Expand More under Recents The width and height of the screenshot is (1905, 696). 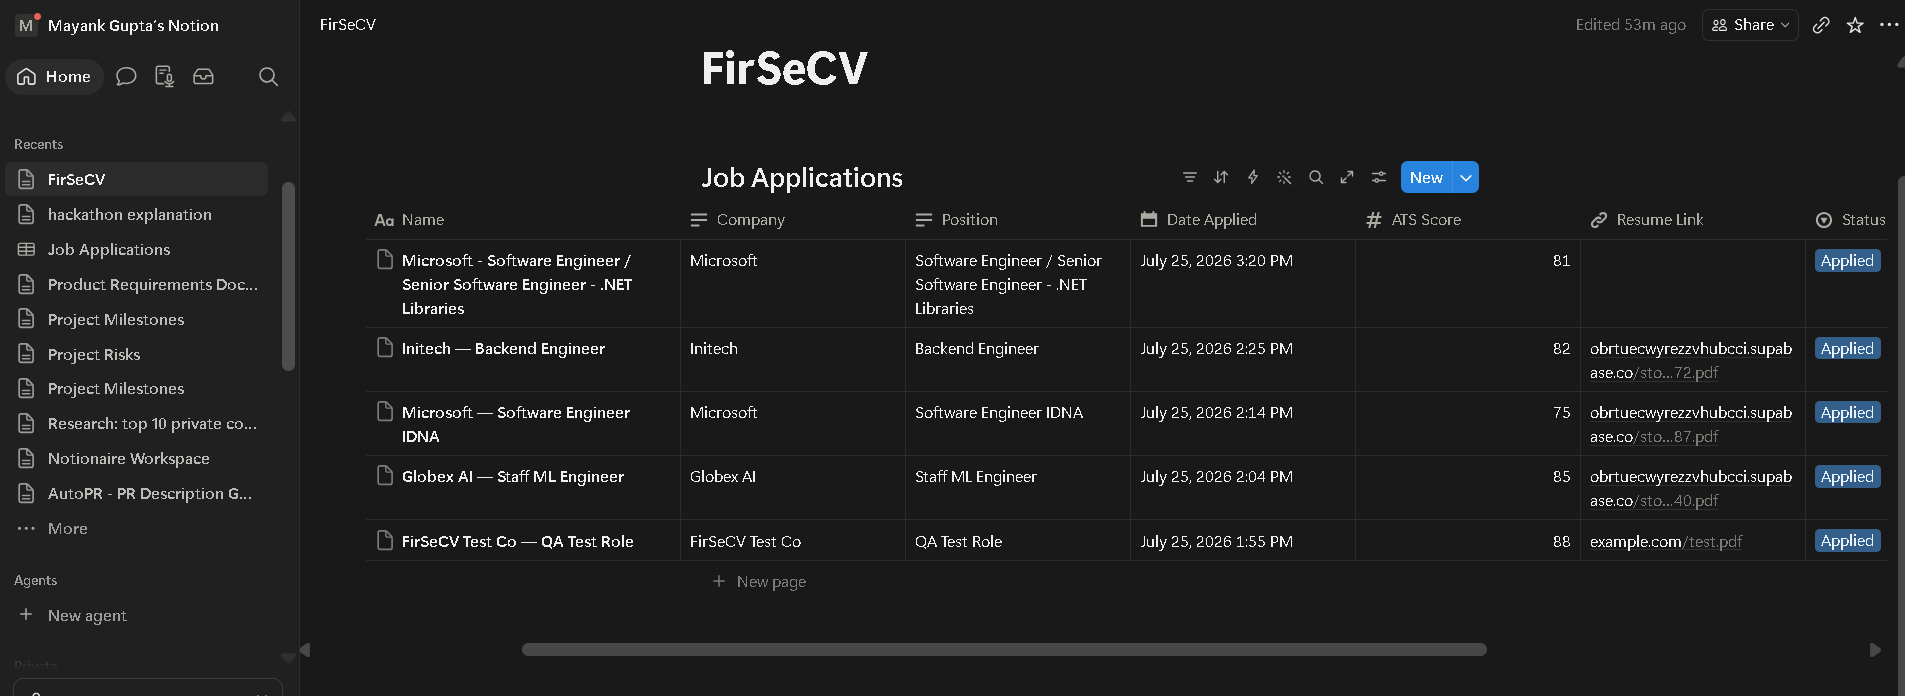(x=137, y=528)
